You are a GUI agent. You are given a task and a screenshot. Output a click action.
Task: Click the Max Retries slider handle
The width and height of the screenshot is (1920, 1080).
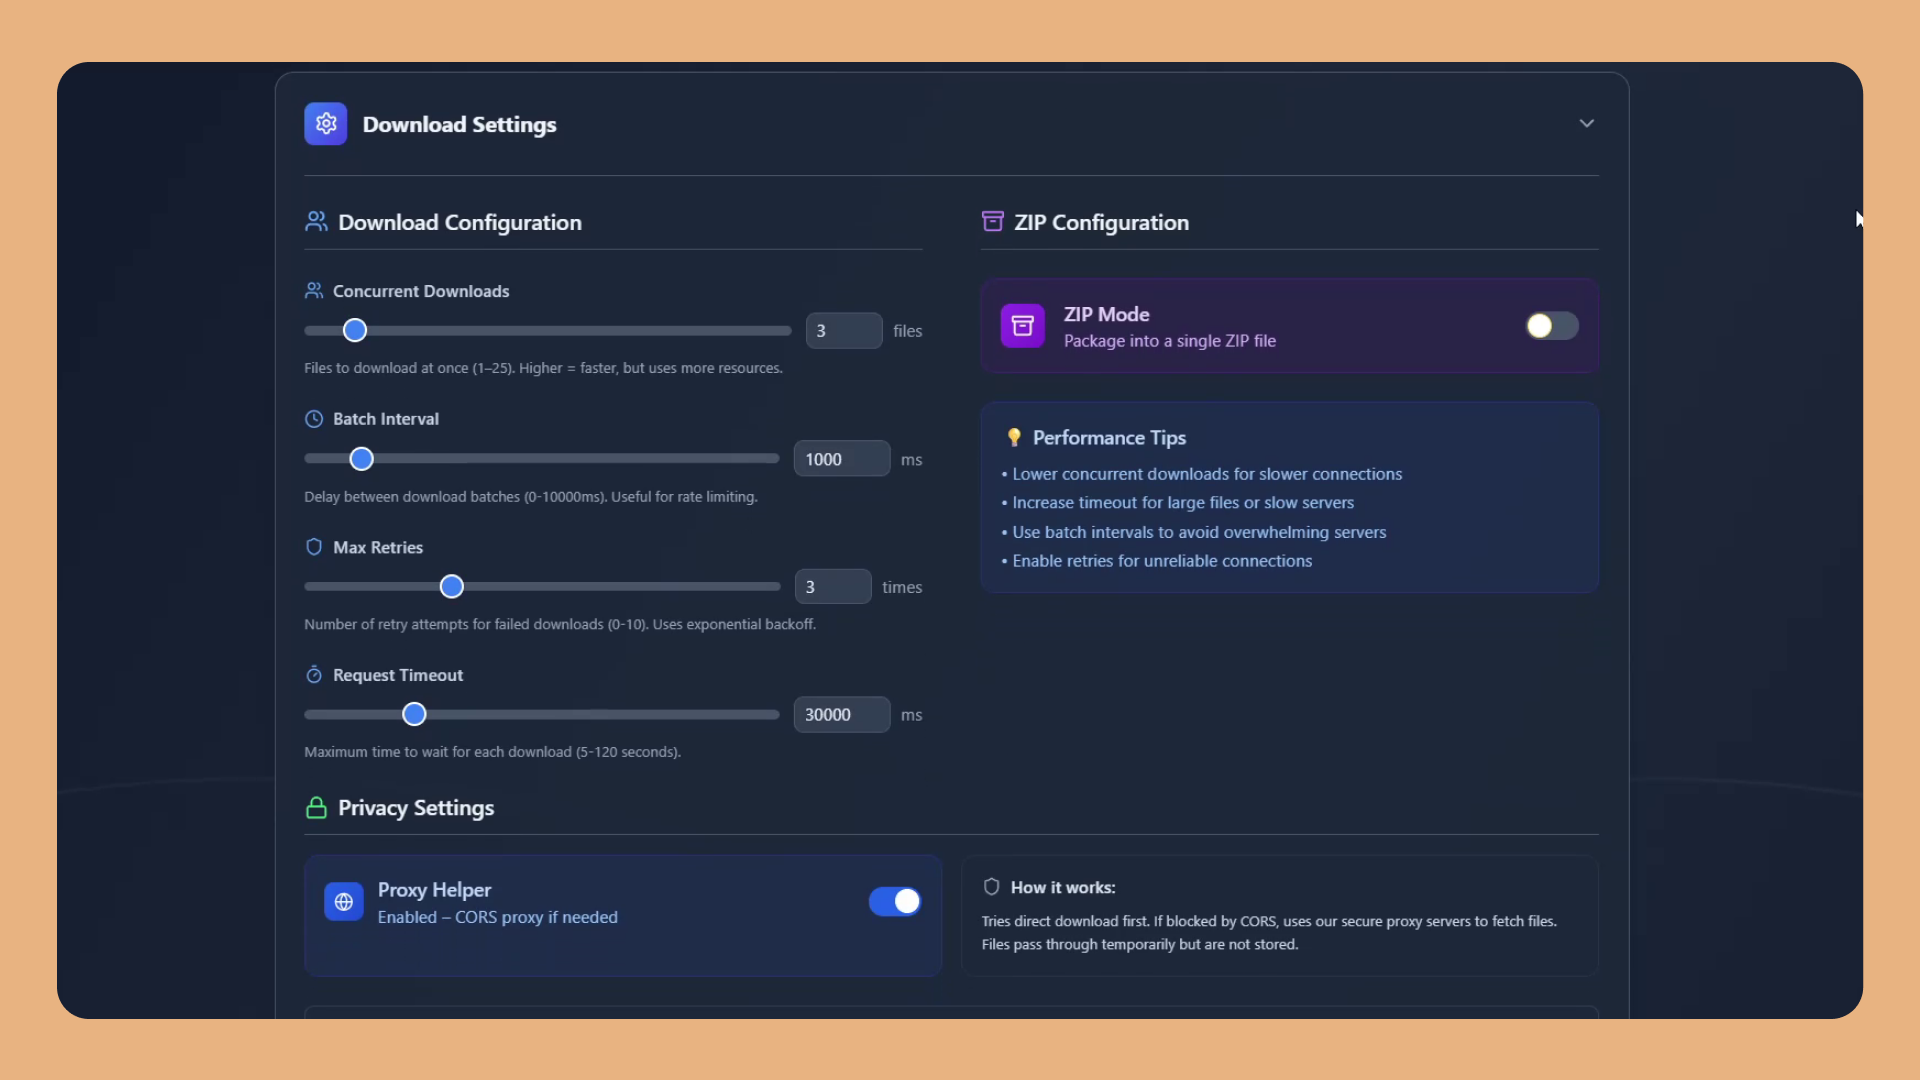coord(452,587)
